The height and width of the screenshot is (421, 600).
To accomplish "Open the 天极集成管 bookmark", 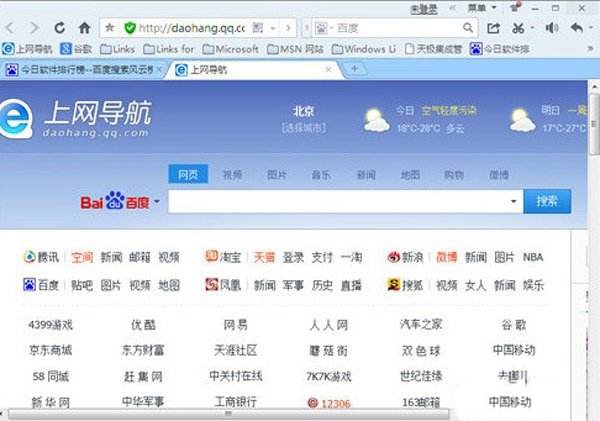I will 433,49.
